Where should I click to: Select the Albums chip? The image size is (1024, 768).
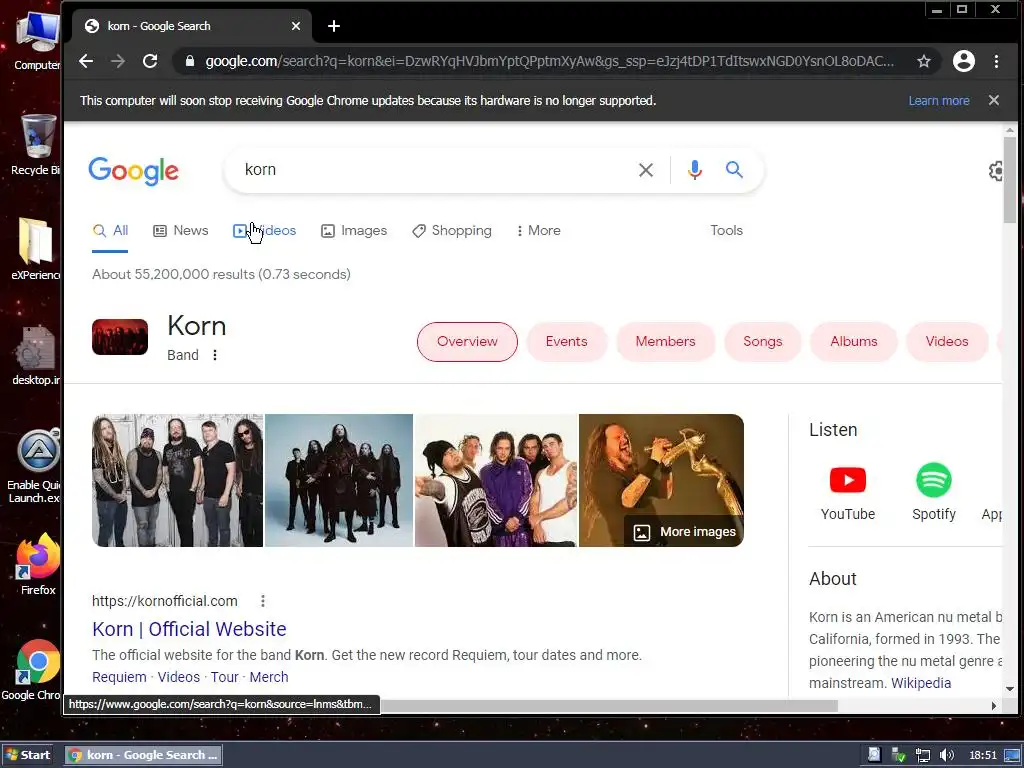tap(854, 342)
